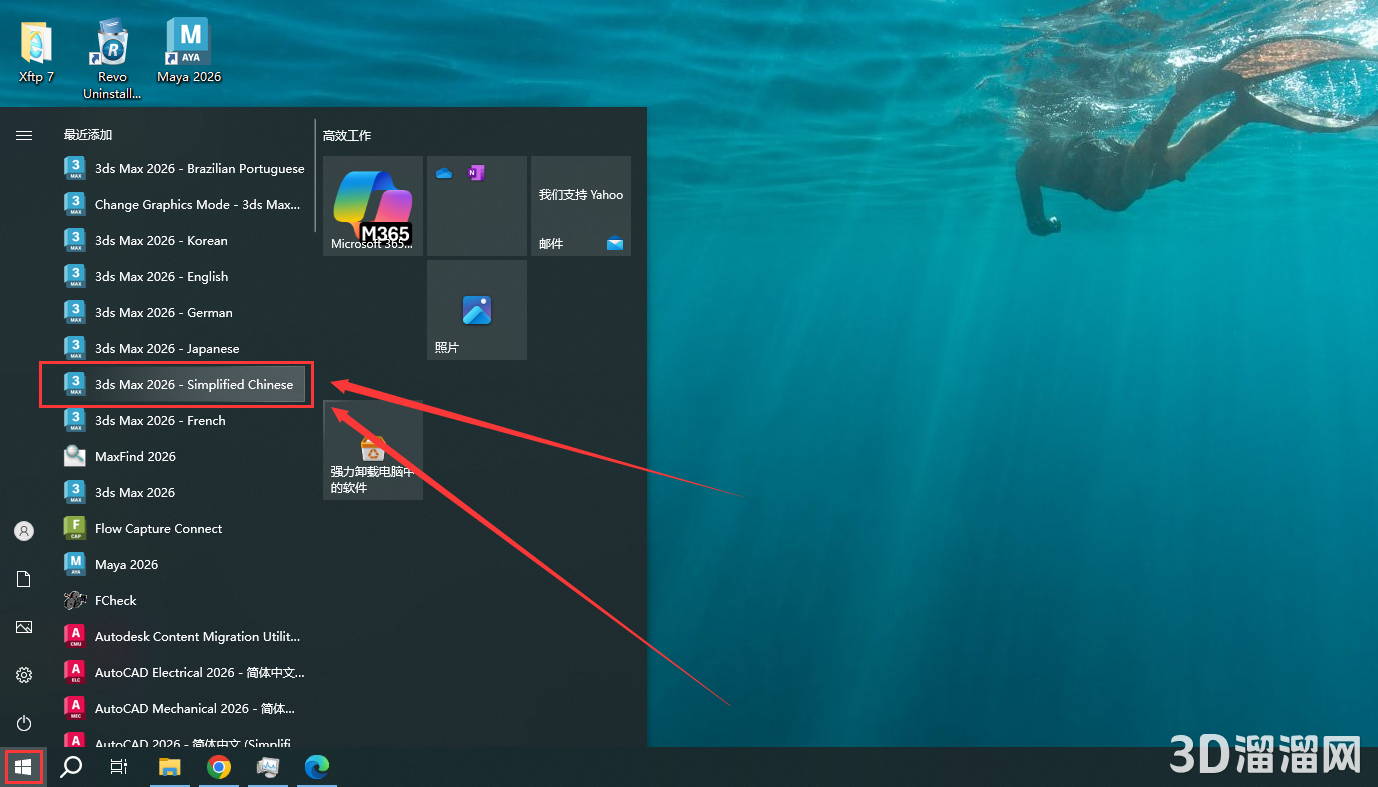This screenshot has width=1378, height=787.
Task: Open Pictures from the Start rail
Action: pyautogui.click(x=24, y=627)
